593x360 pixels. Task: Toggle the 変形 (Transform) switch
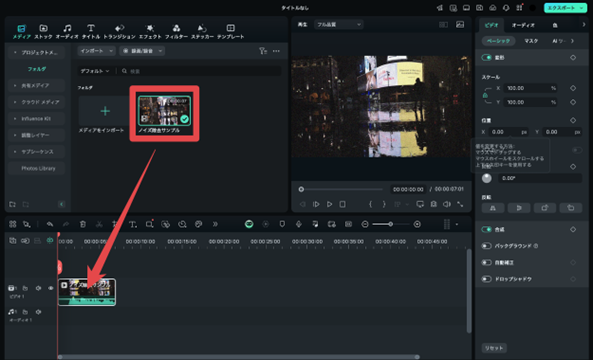tap(486, 57)
